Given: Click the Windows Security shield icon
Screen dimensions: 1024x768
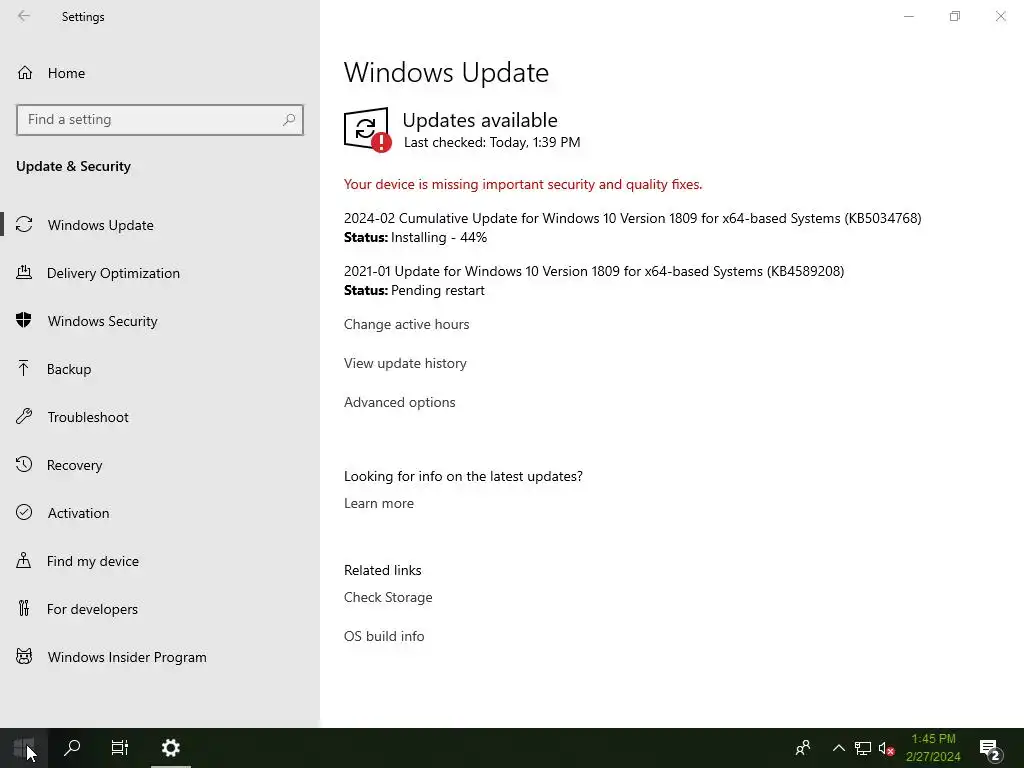Looking at the screenshot, I should coord(24,320).
